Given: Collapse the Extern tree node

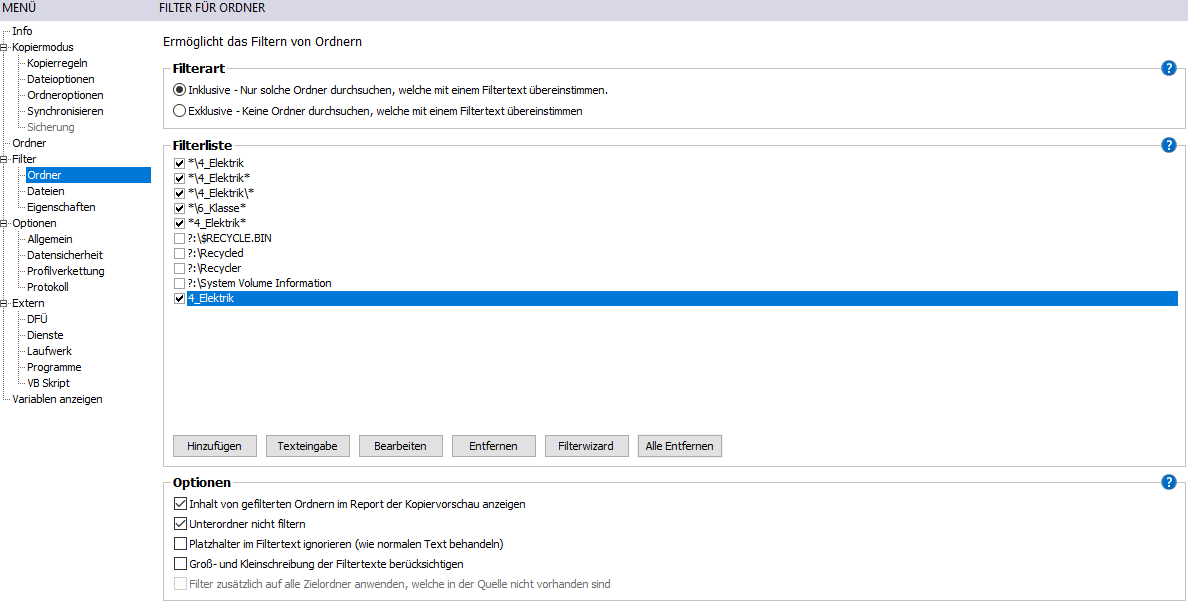Looking at the screenshot, I should (5, 303).
